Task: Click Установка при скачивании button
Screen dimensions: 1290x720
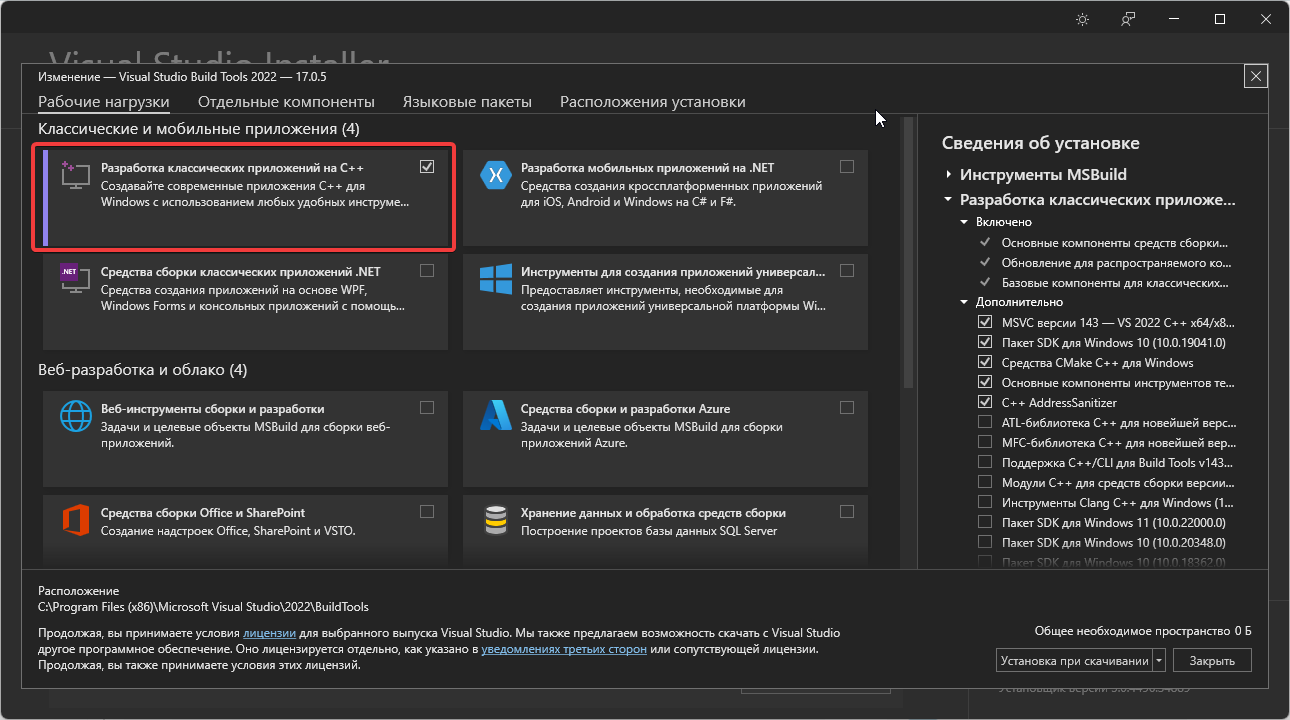Action: pos(1074,661)
